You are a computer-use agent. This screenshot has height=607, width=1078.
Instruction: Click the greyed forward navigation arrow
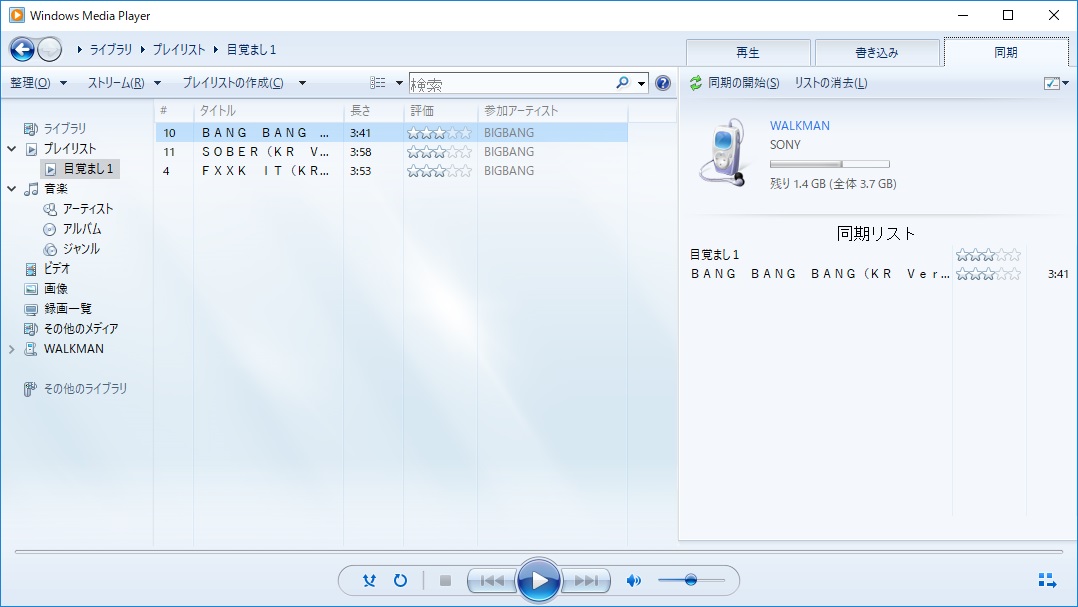point(50,49)
